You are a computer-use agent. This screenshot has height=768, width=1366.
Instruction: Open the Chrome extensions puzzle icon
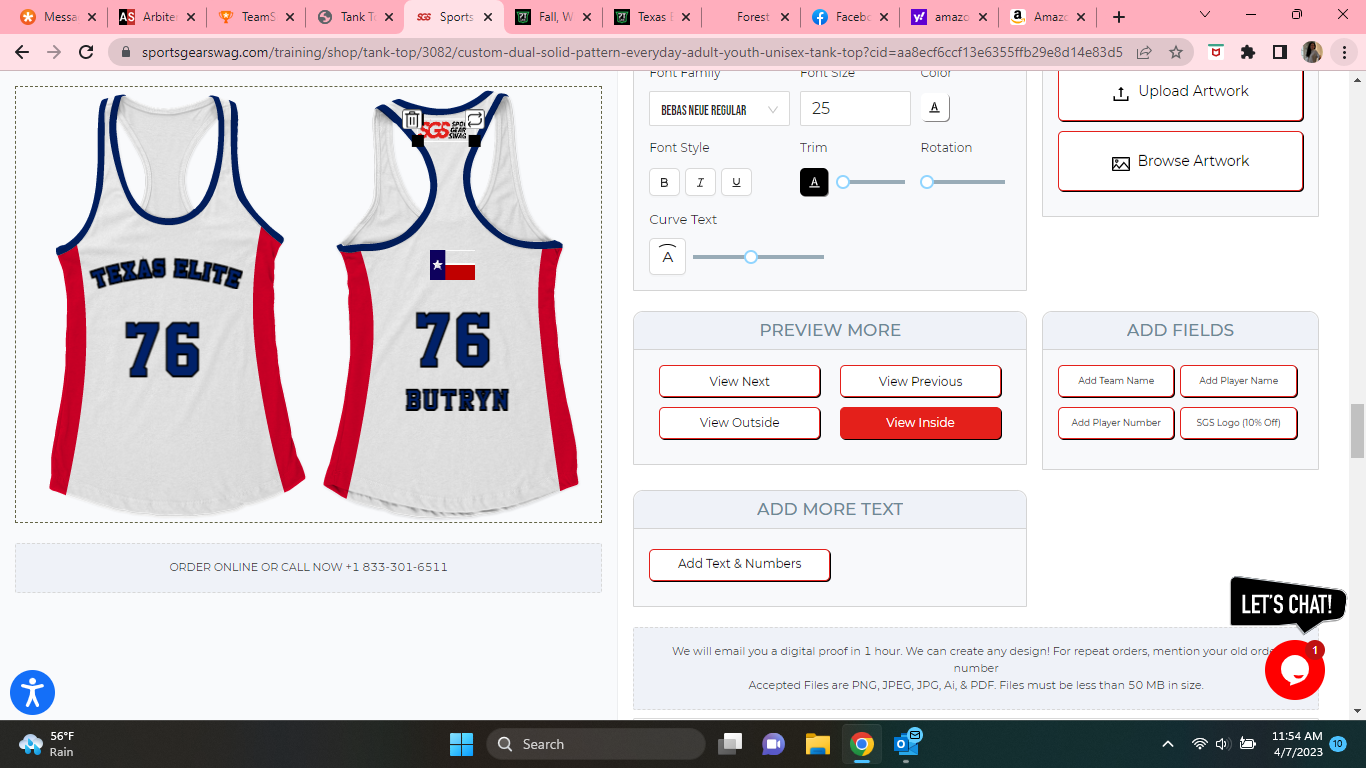1247,51
